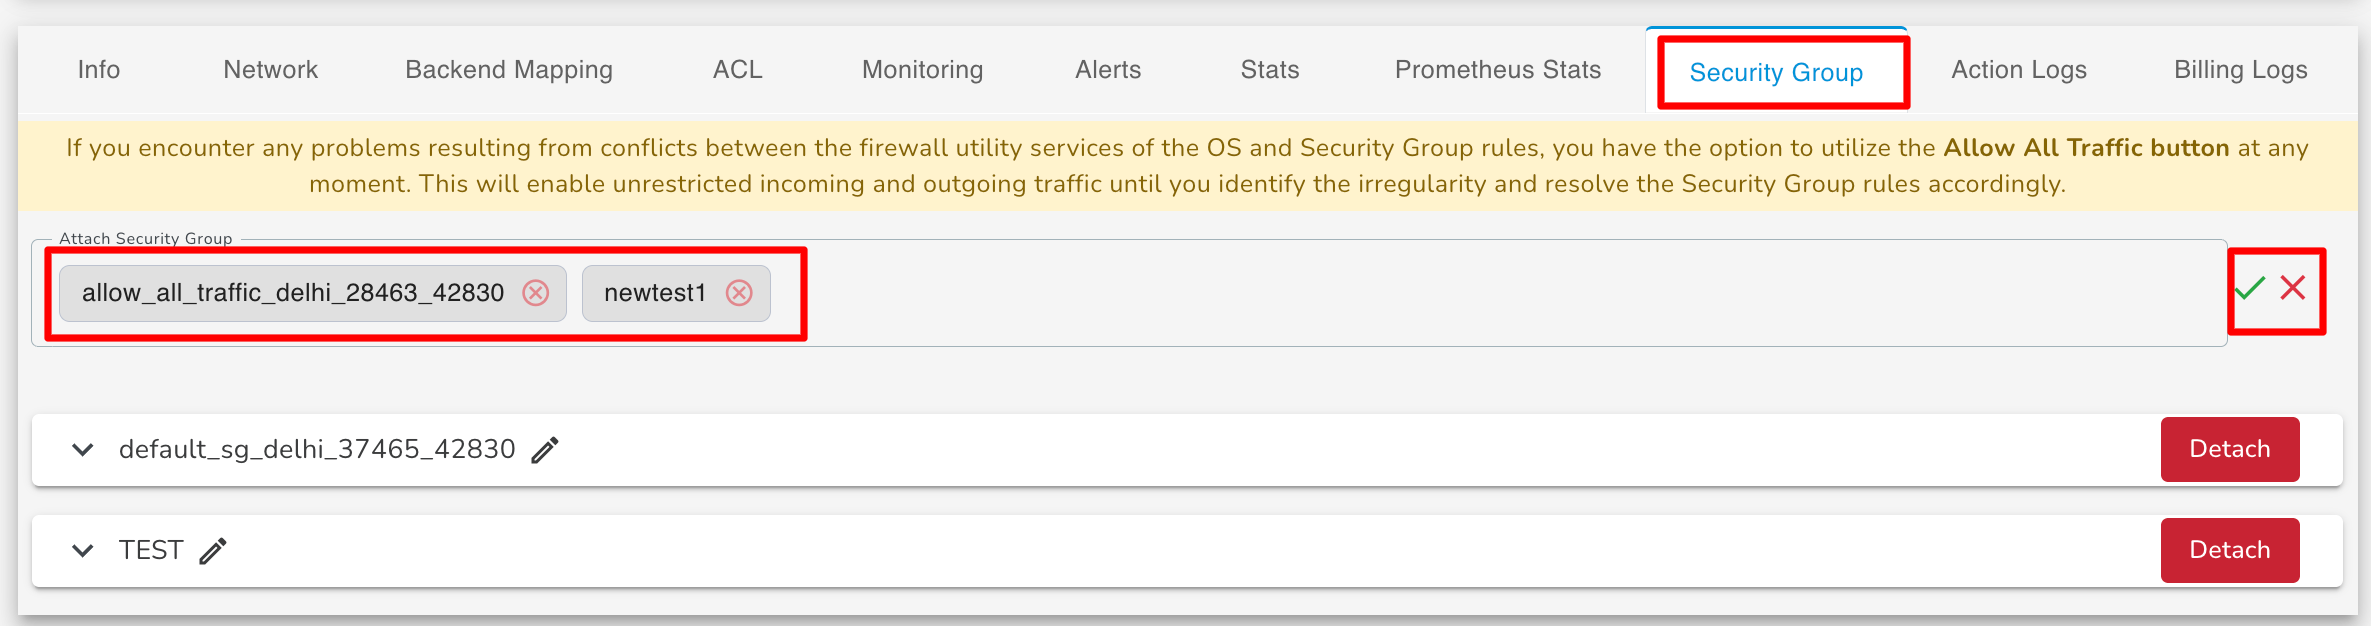Screen dimensions: 2371x626
Task: Detach the TEST security group
Action: pos(2229,550)
